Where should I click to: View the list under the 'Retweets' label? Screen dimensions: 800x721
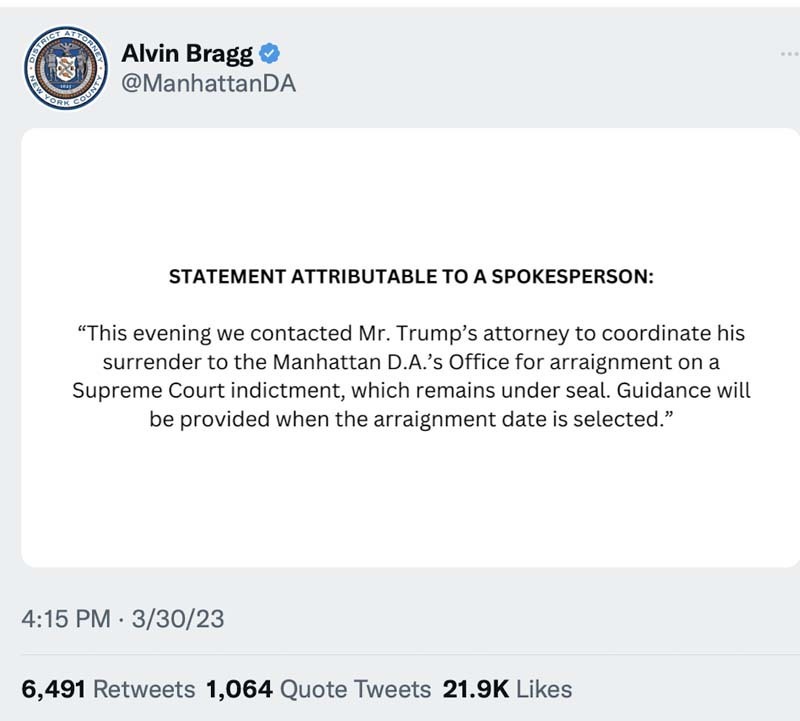point(145,689)
